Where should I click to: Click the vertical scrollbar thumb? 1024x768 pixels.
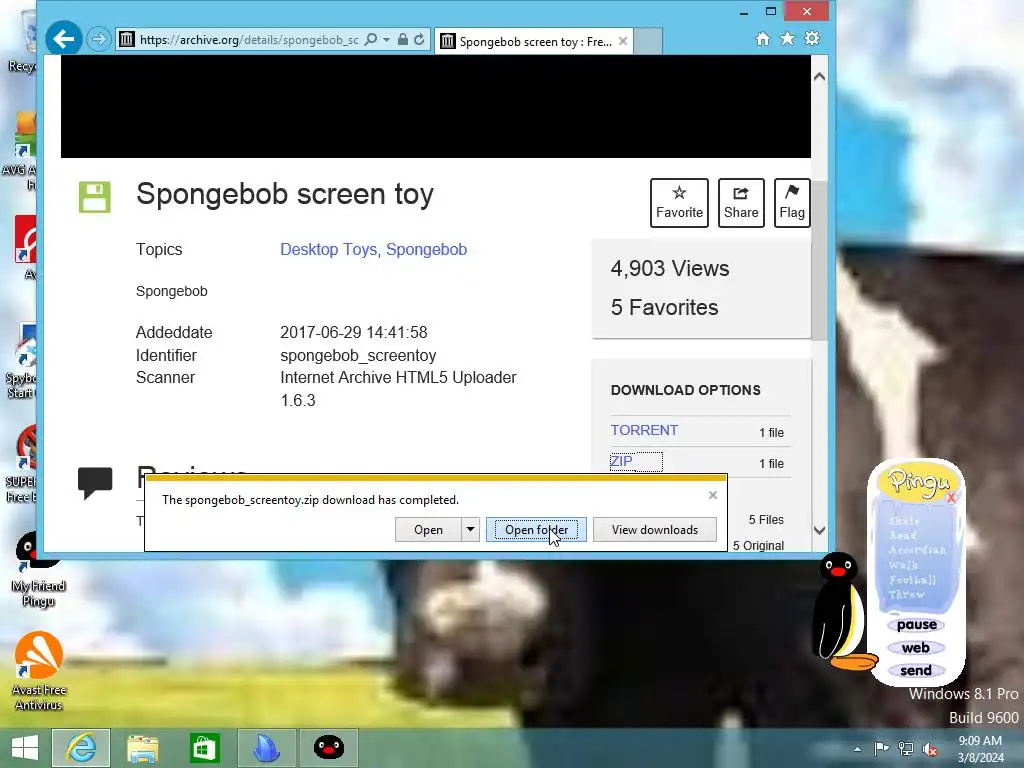[x=820, y=260]
